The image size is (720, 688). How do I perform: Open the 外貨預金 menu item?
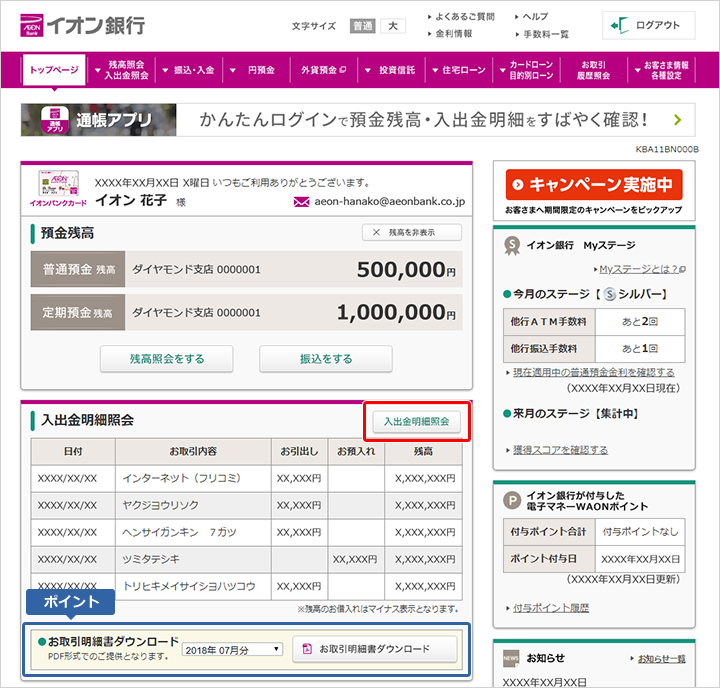click(324, 70)
